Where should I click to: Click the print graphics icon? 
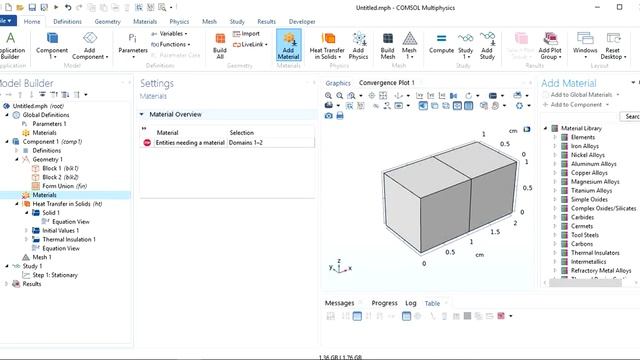coord(340,116)
